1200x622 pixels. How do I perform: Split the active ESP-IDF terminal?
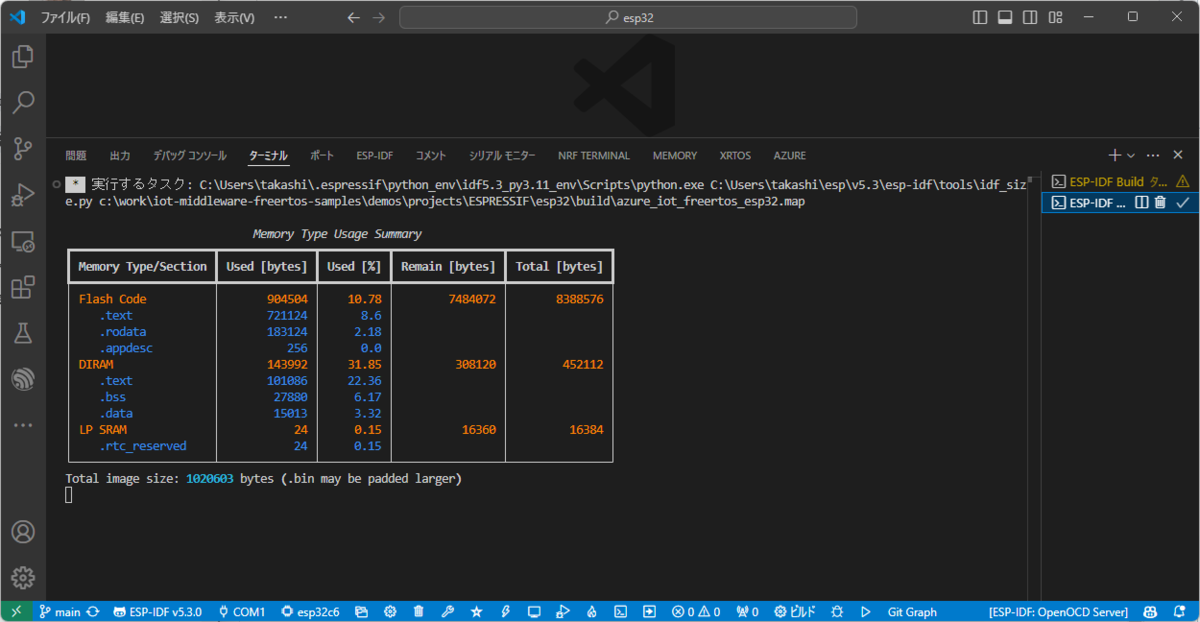(x=1140, y=203)
